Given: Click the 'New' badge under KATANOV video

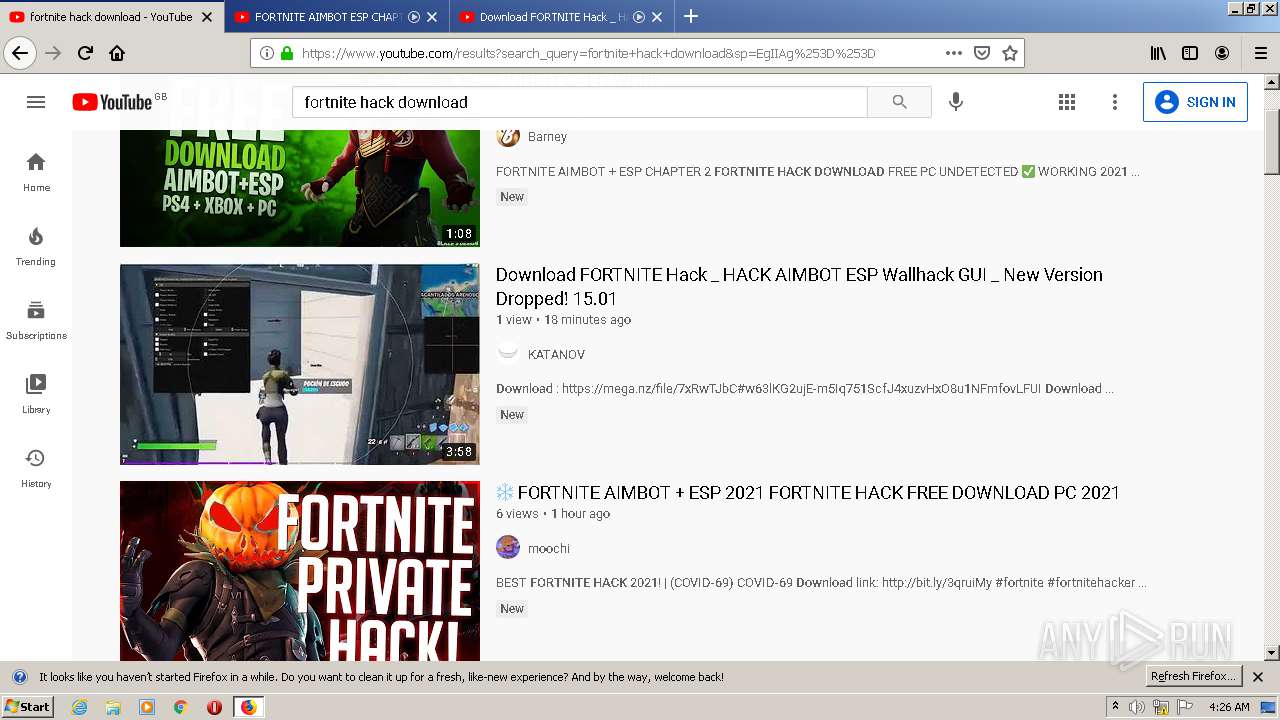Looking at the screenshot, I should [512, 414].
